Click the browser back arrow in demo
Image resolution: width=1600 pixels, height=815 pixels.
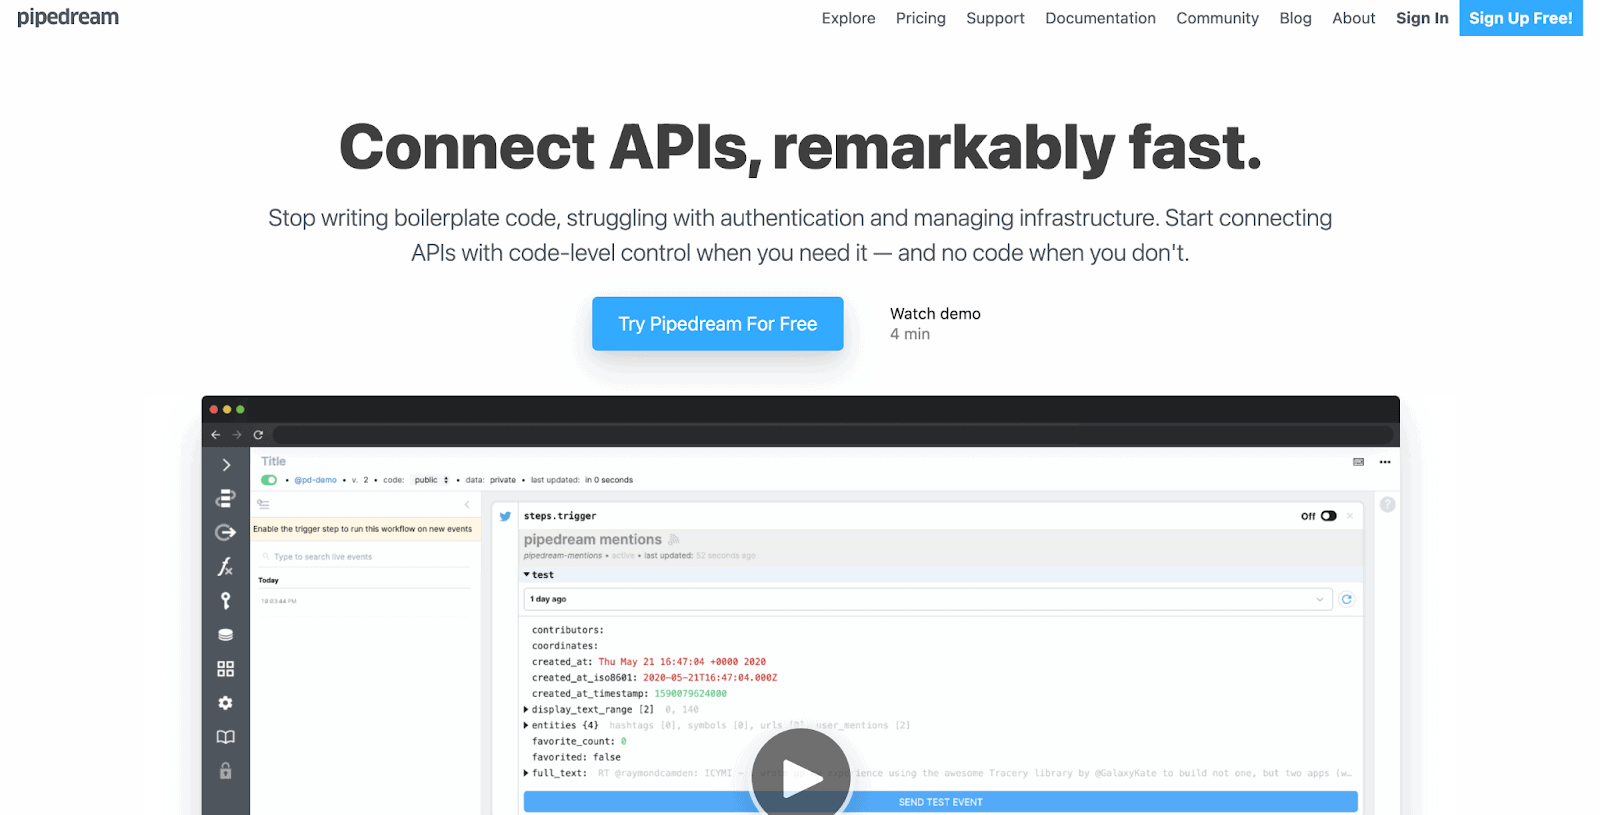pos(216,435)
